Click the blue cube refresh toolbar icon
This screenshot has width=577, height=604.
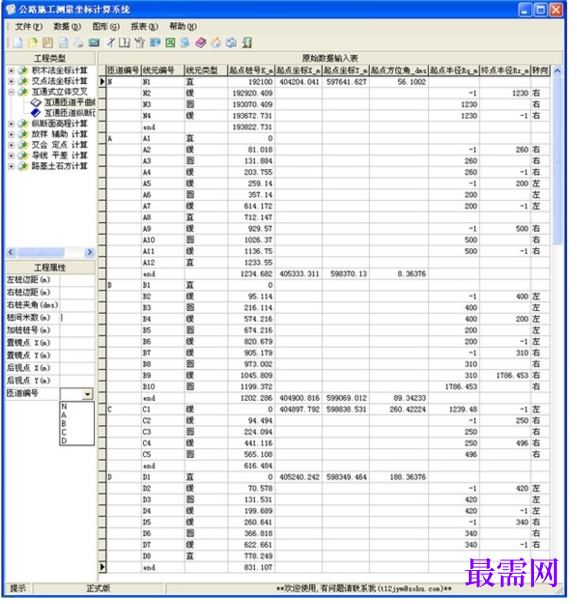coord(231,43)
